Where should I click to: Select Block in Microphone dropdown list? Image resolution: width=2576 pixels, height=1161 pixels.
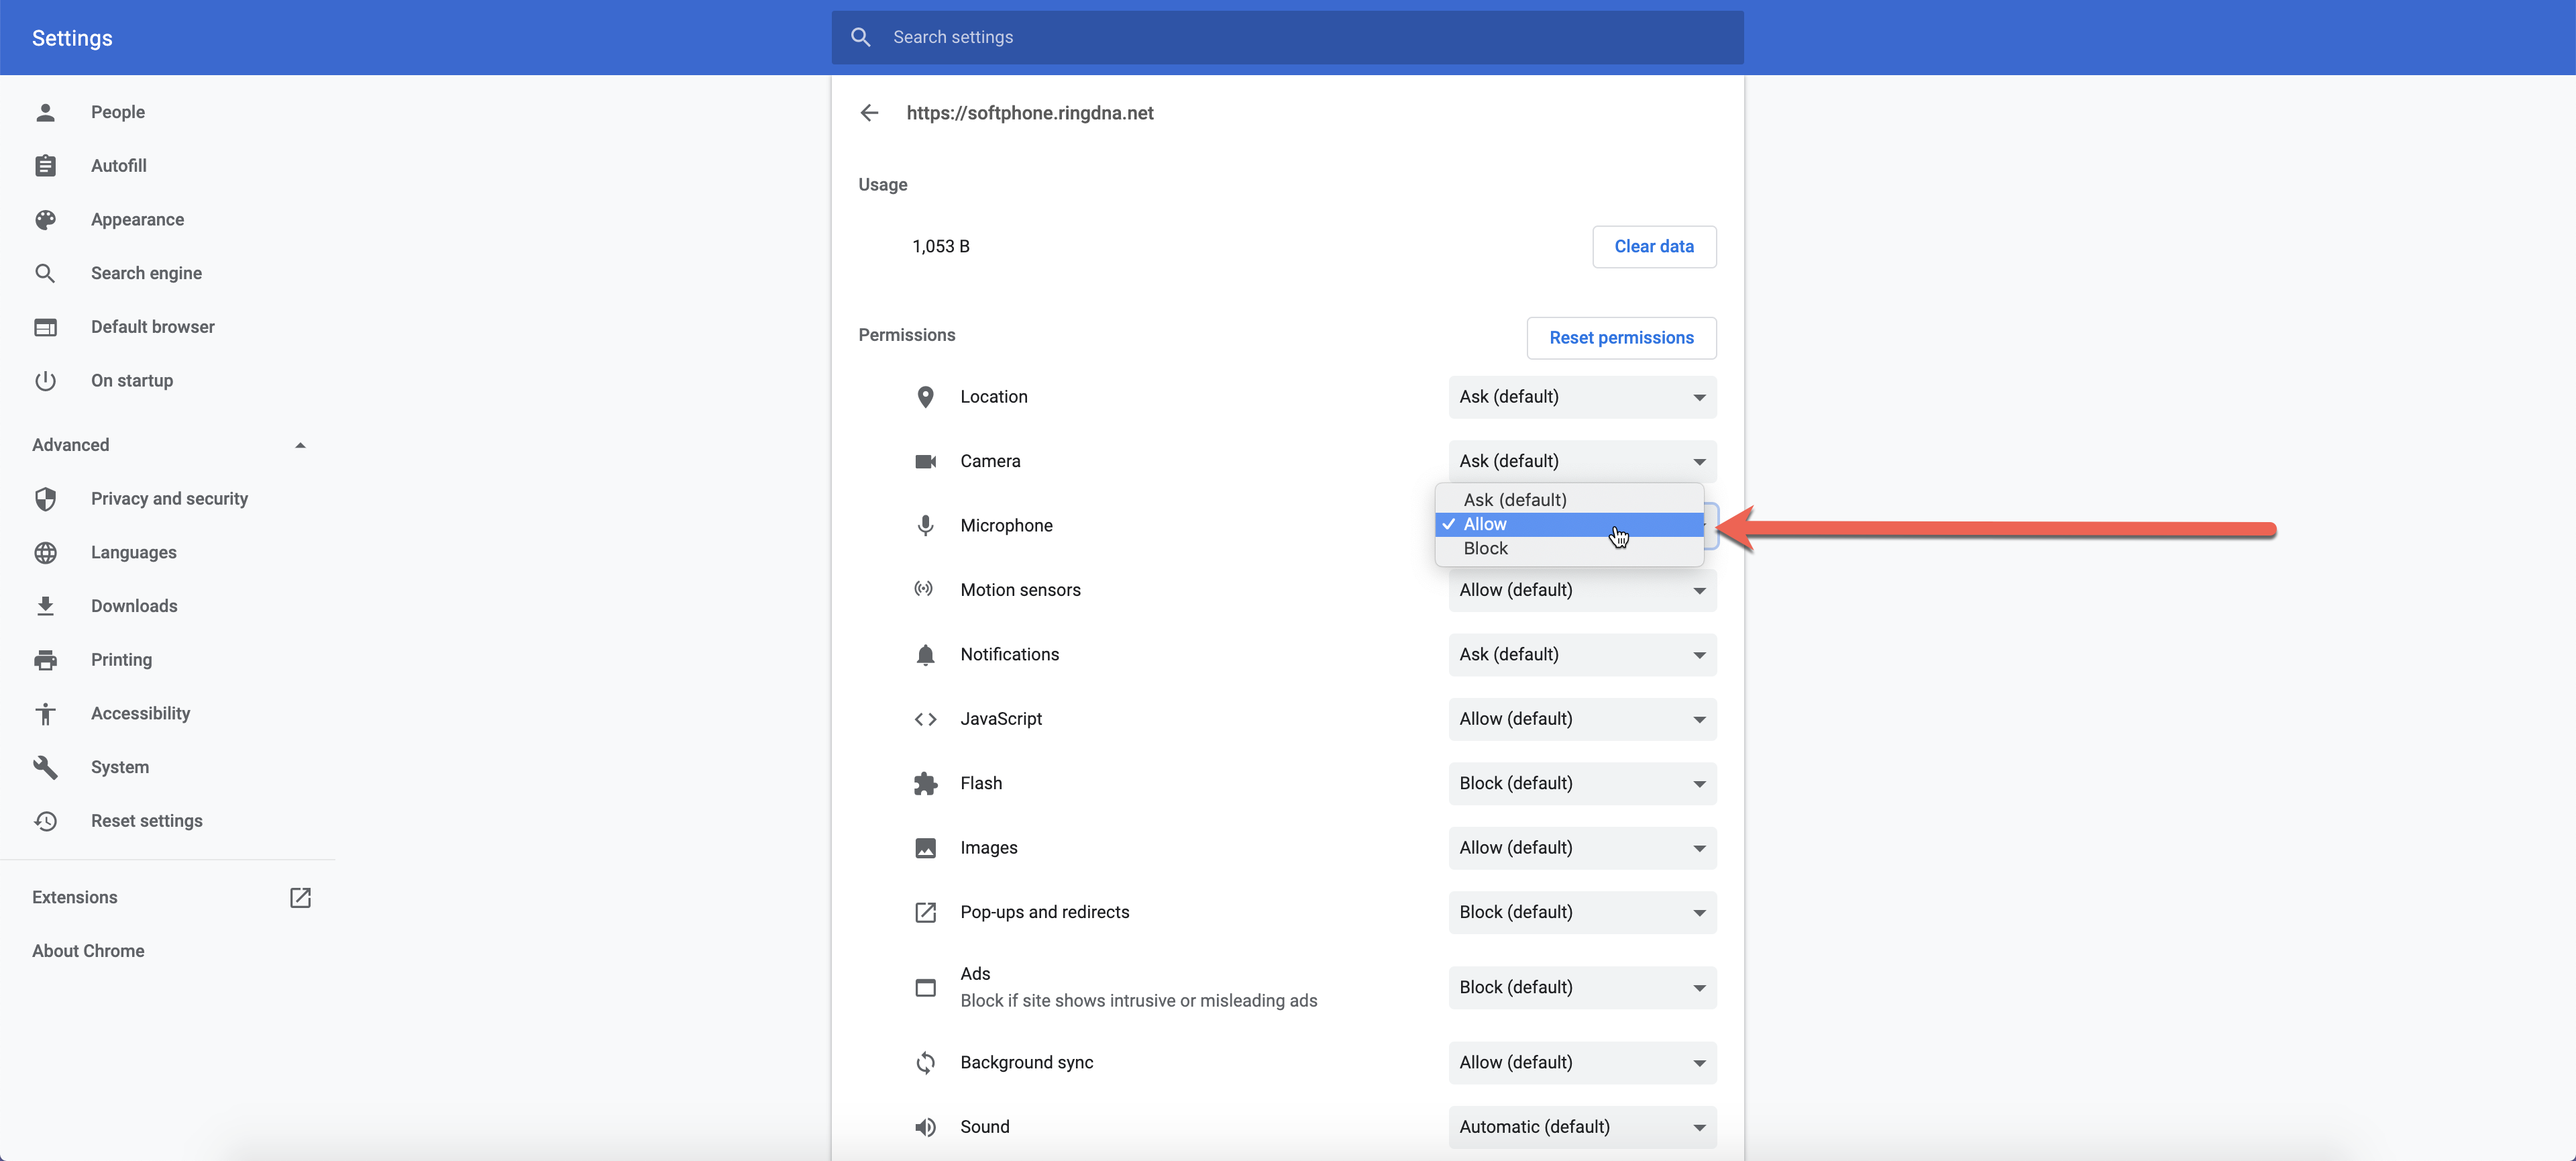(1486, 549)
